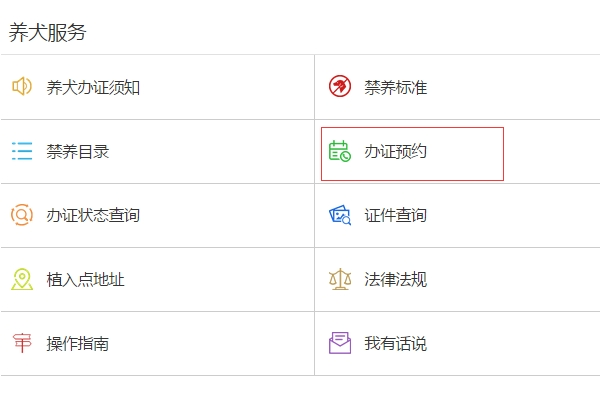This screenshot has width=600, height=400.
Task: Open the 证件查询 certificate query
Action: coord(396,215)
